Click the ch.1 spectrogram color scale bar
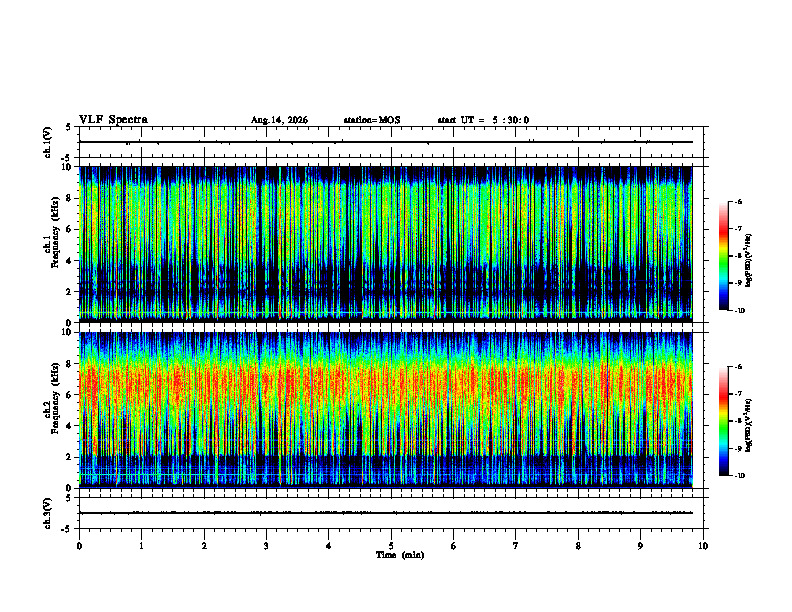 coord(723,256)
